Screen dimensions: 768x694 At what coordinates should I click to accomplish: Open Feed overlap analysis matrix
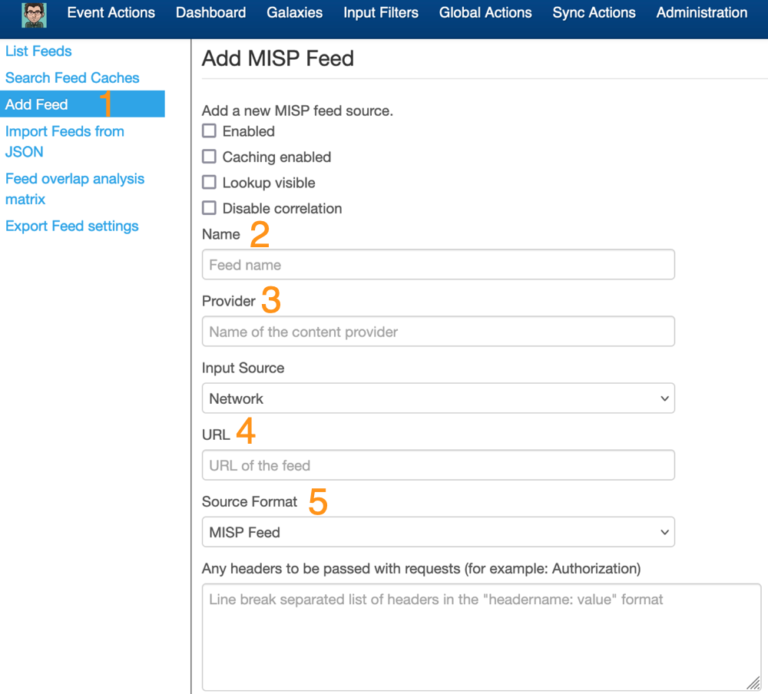pos(75,189)
